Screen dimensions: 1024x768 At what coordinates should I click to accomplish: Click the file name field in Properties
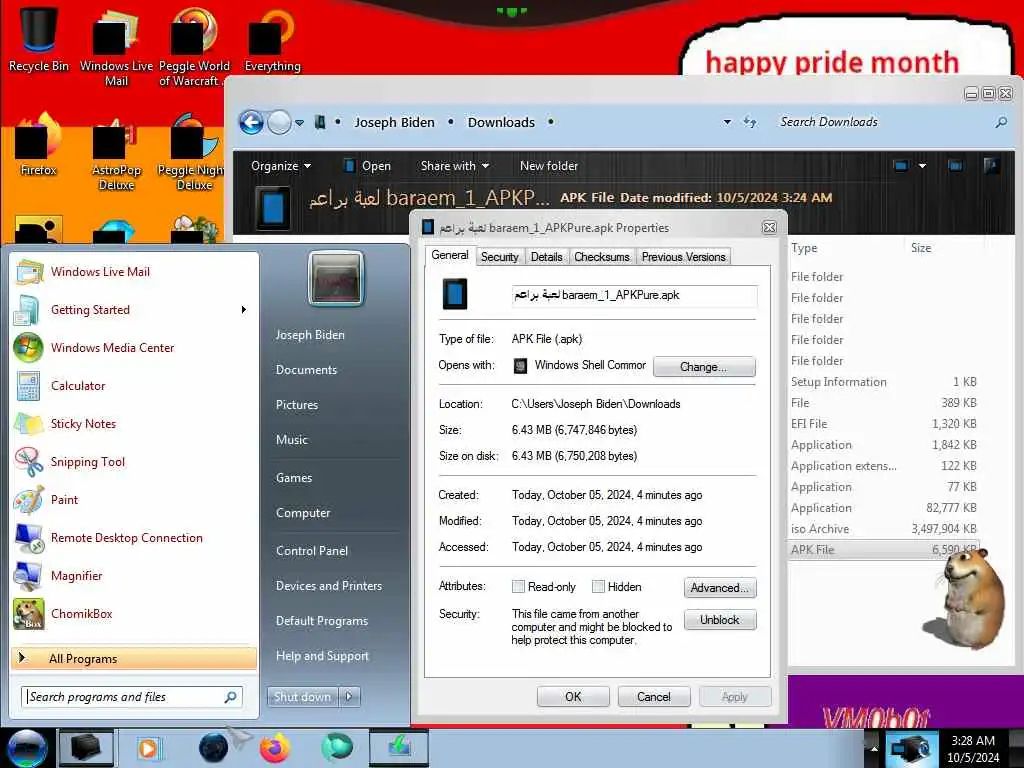(634, 295)
